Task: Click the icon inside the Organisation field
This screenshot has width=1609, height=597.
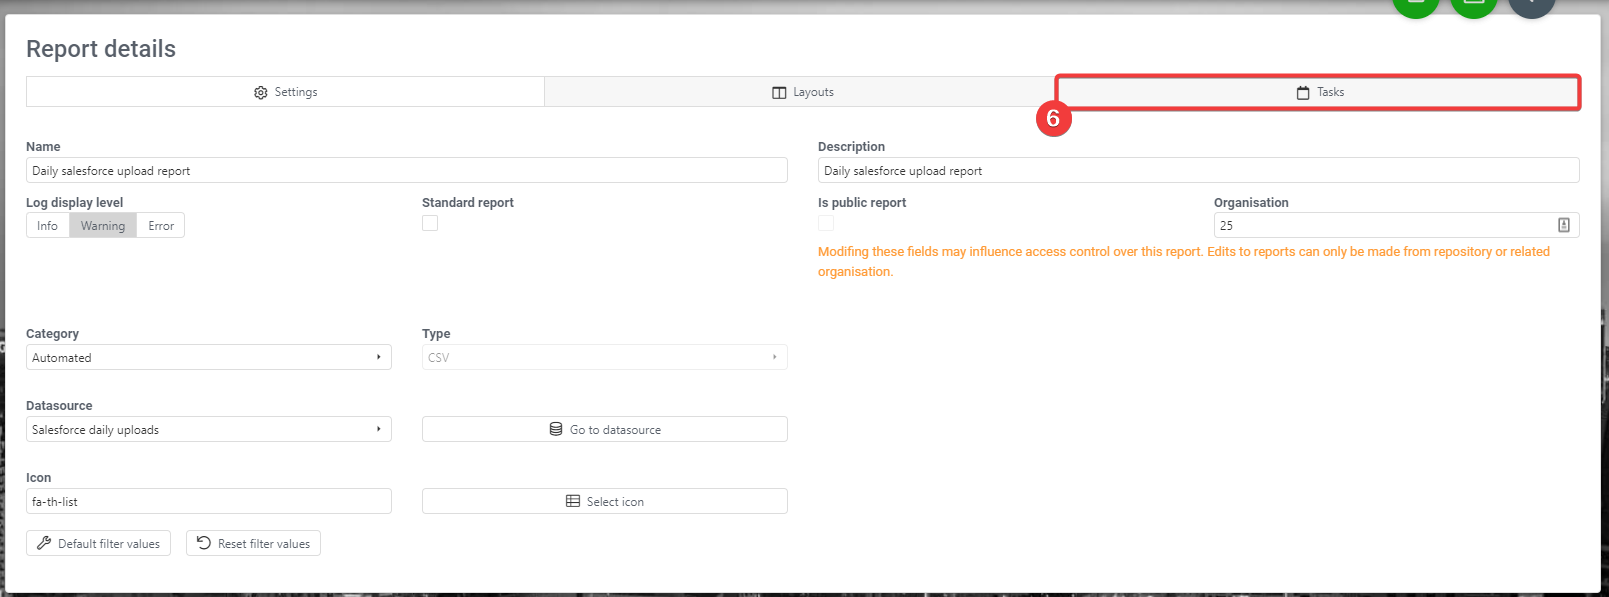Action: point(1564,225)
